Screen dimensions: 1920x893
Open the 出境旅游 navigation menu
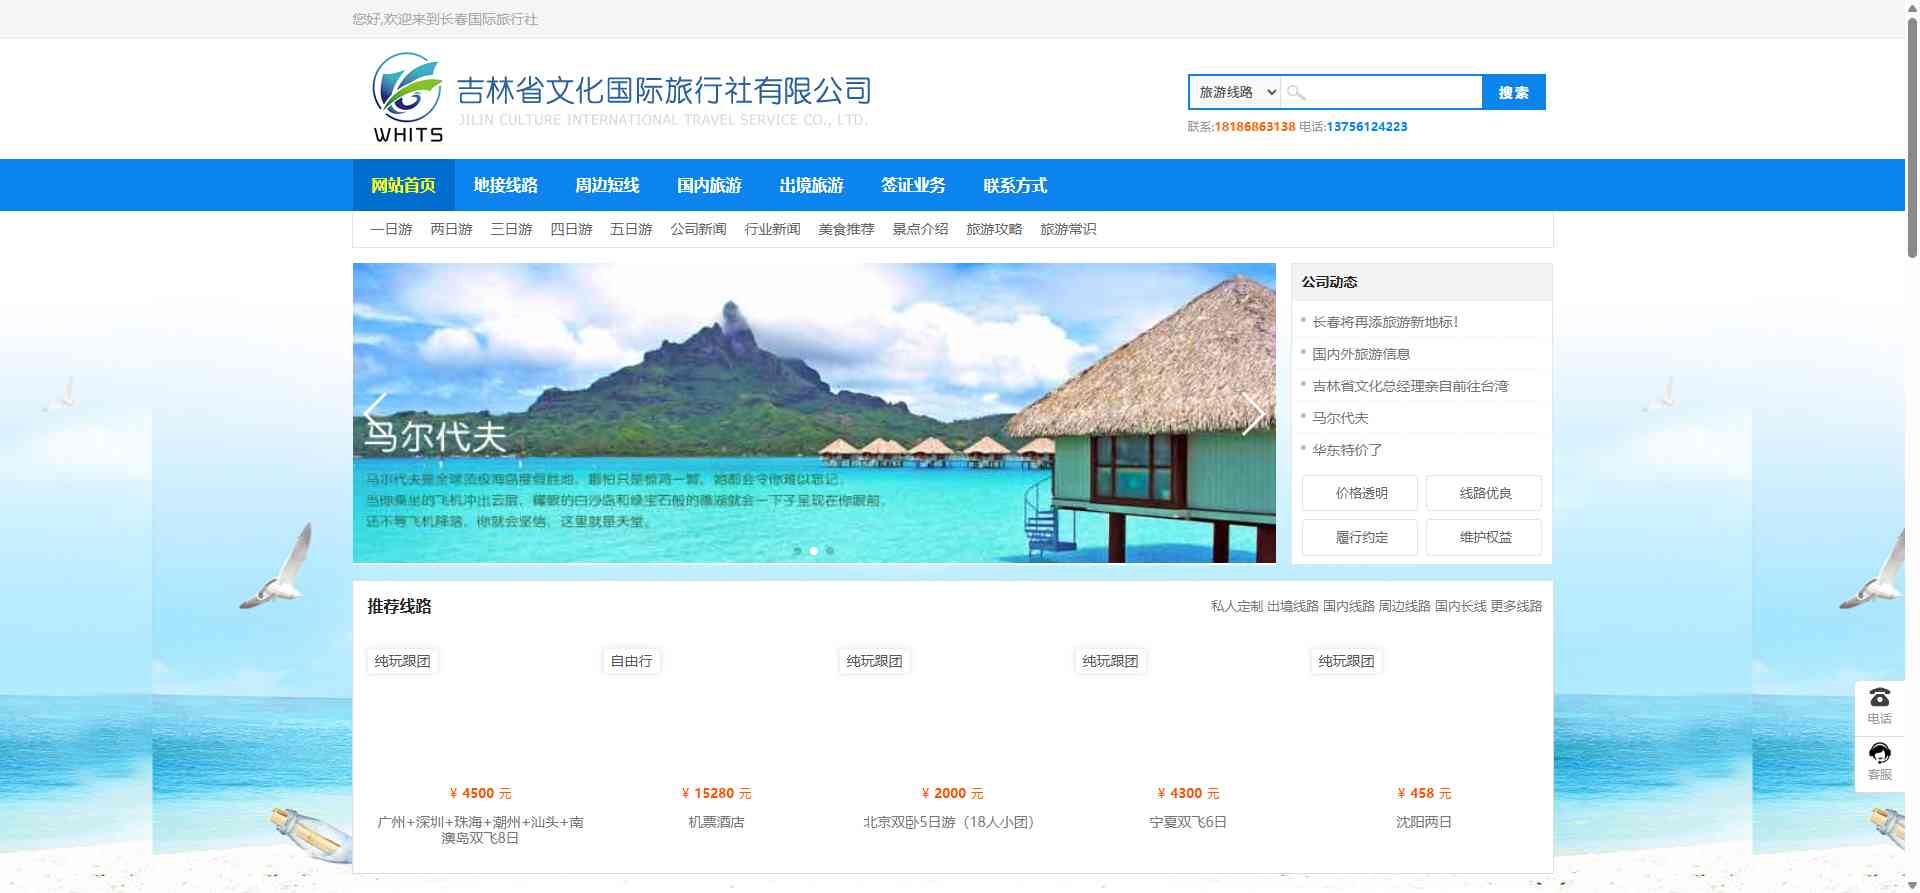point(811,186)
